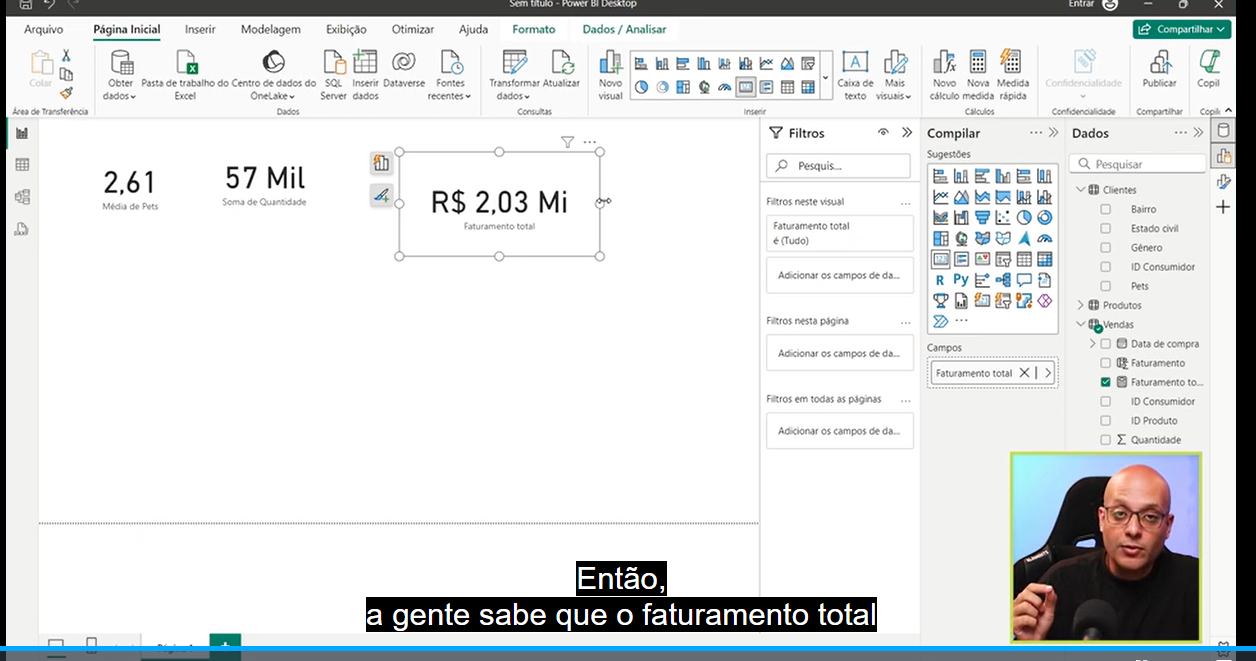Choose the funnel visual in Compilar
1256x661 pixels.
coord(982,217)
